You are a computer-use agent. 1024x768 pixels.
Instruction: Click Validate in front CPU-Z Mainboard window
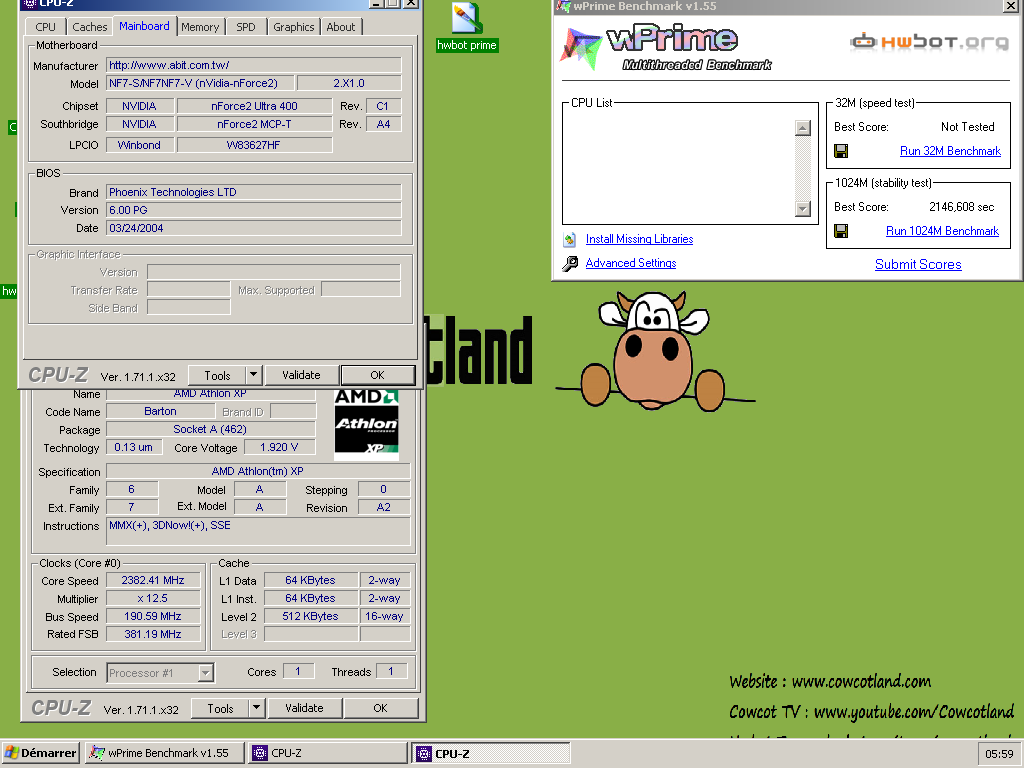click(301, 375)
